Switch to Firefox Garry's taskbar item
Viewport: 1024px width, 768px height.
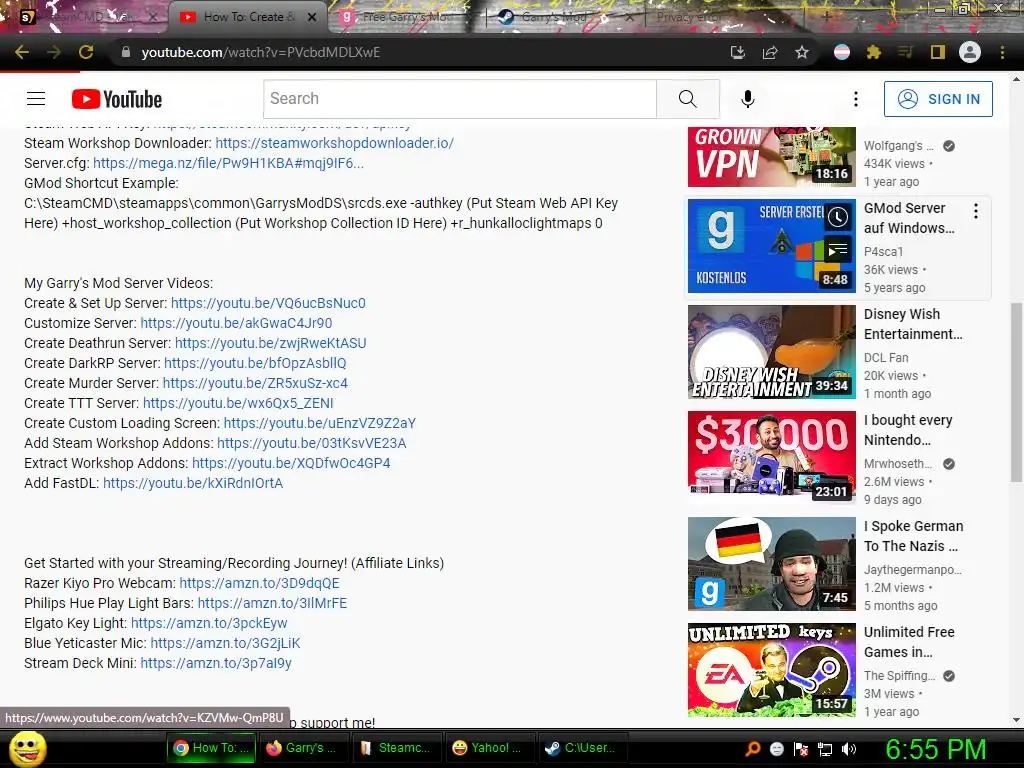[303, 748]
